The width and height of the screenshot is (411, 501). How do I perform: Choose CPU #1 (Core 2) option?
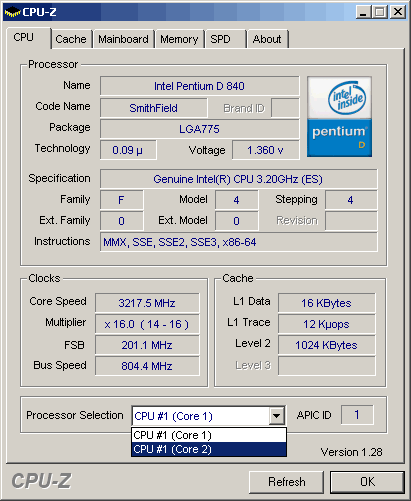coord(209,449)
